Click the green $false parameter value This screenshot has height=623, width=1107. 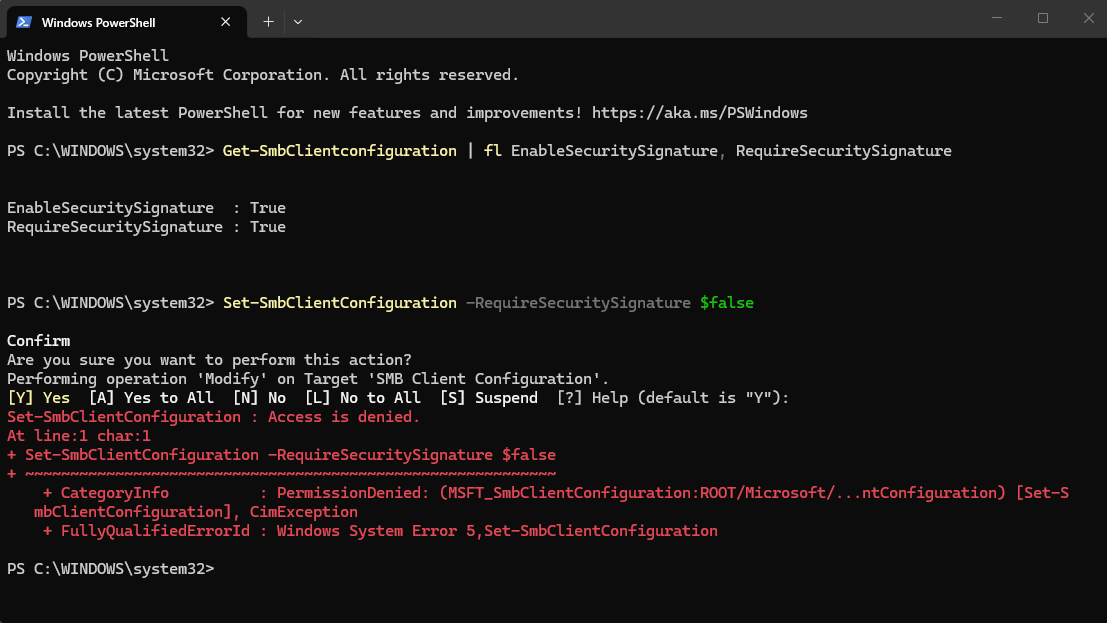point(727,303)
